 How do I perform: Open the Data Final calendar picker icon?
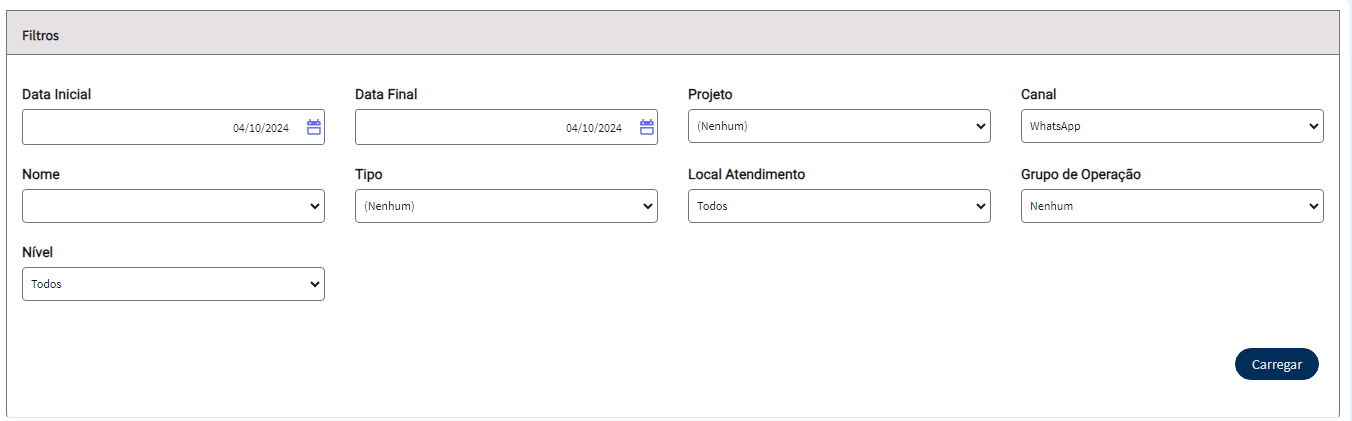coord(647,127)
